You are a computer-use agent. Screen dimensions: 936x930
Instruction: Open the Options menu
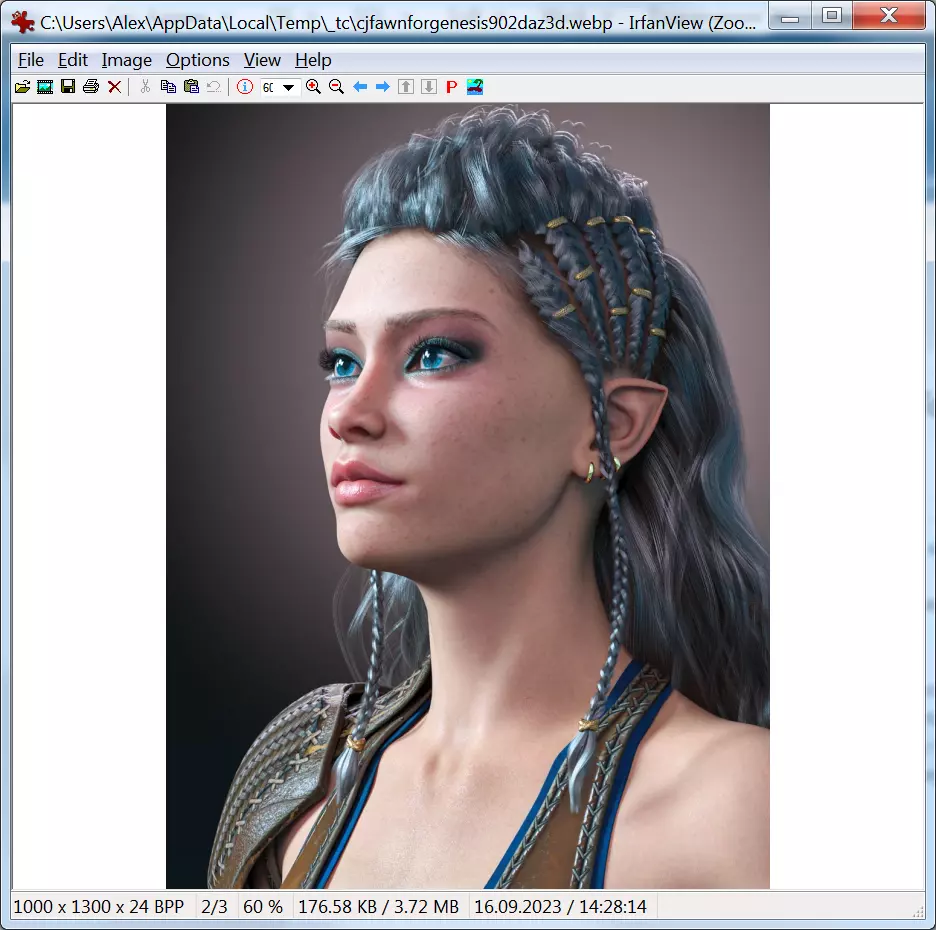(198, 60)
